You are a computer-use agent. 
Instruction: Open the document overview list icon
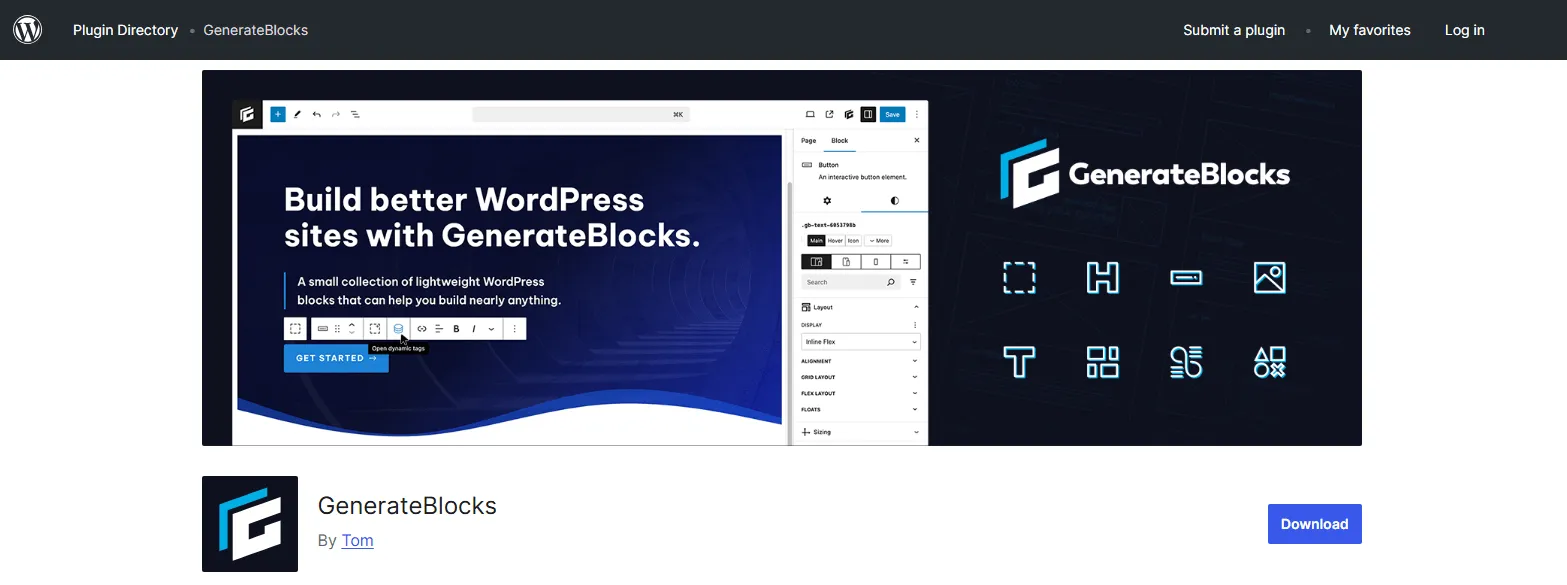pos(355,114)
